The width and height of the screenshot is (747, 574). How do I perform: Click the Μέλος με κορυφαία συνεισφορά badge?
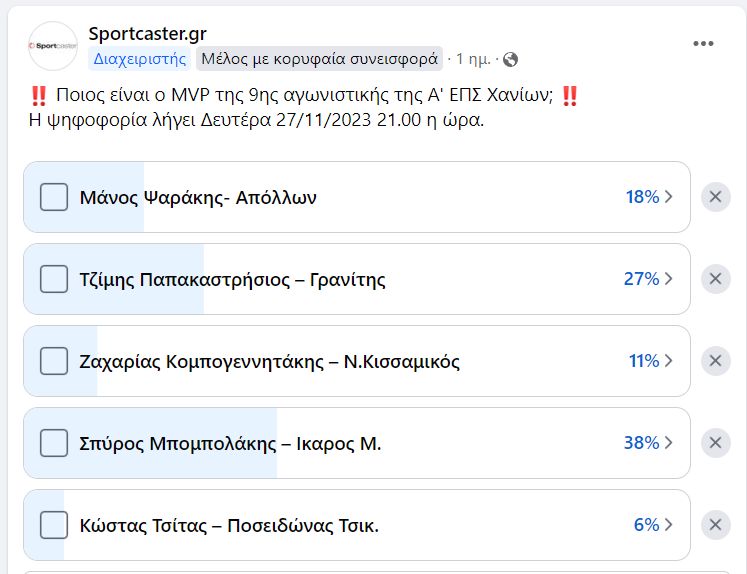point(319,59)
